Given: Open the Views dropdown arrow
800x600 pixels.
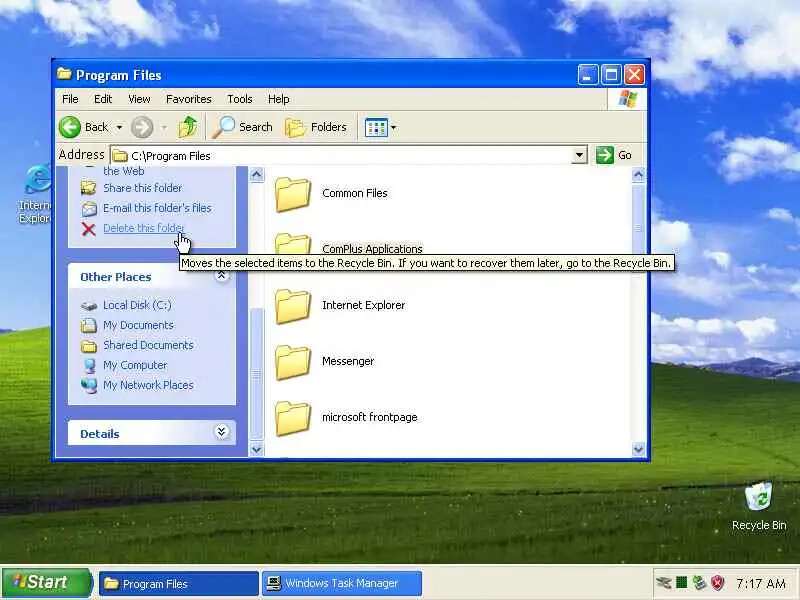Looking at the screenshot, I should 393,128.
